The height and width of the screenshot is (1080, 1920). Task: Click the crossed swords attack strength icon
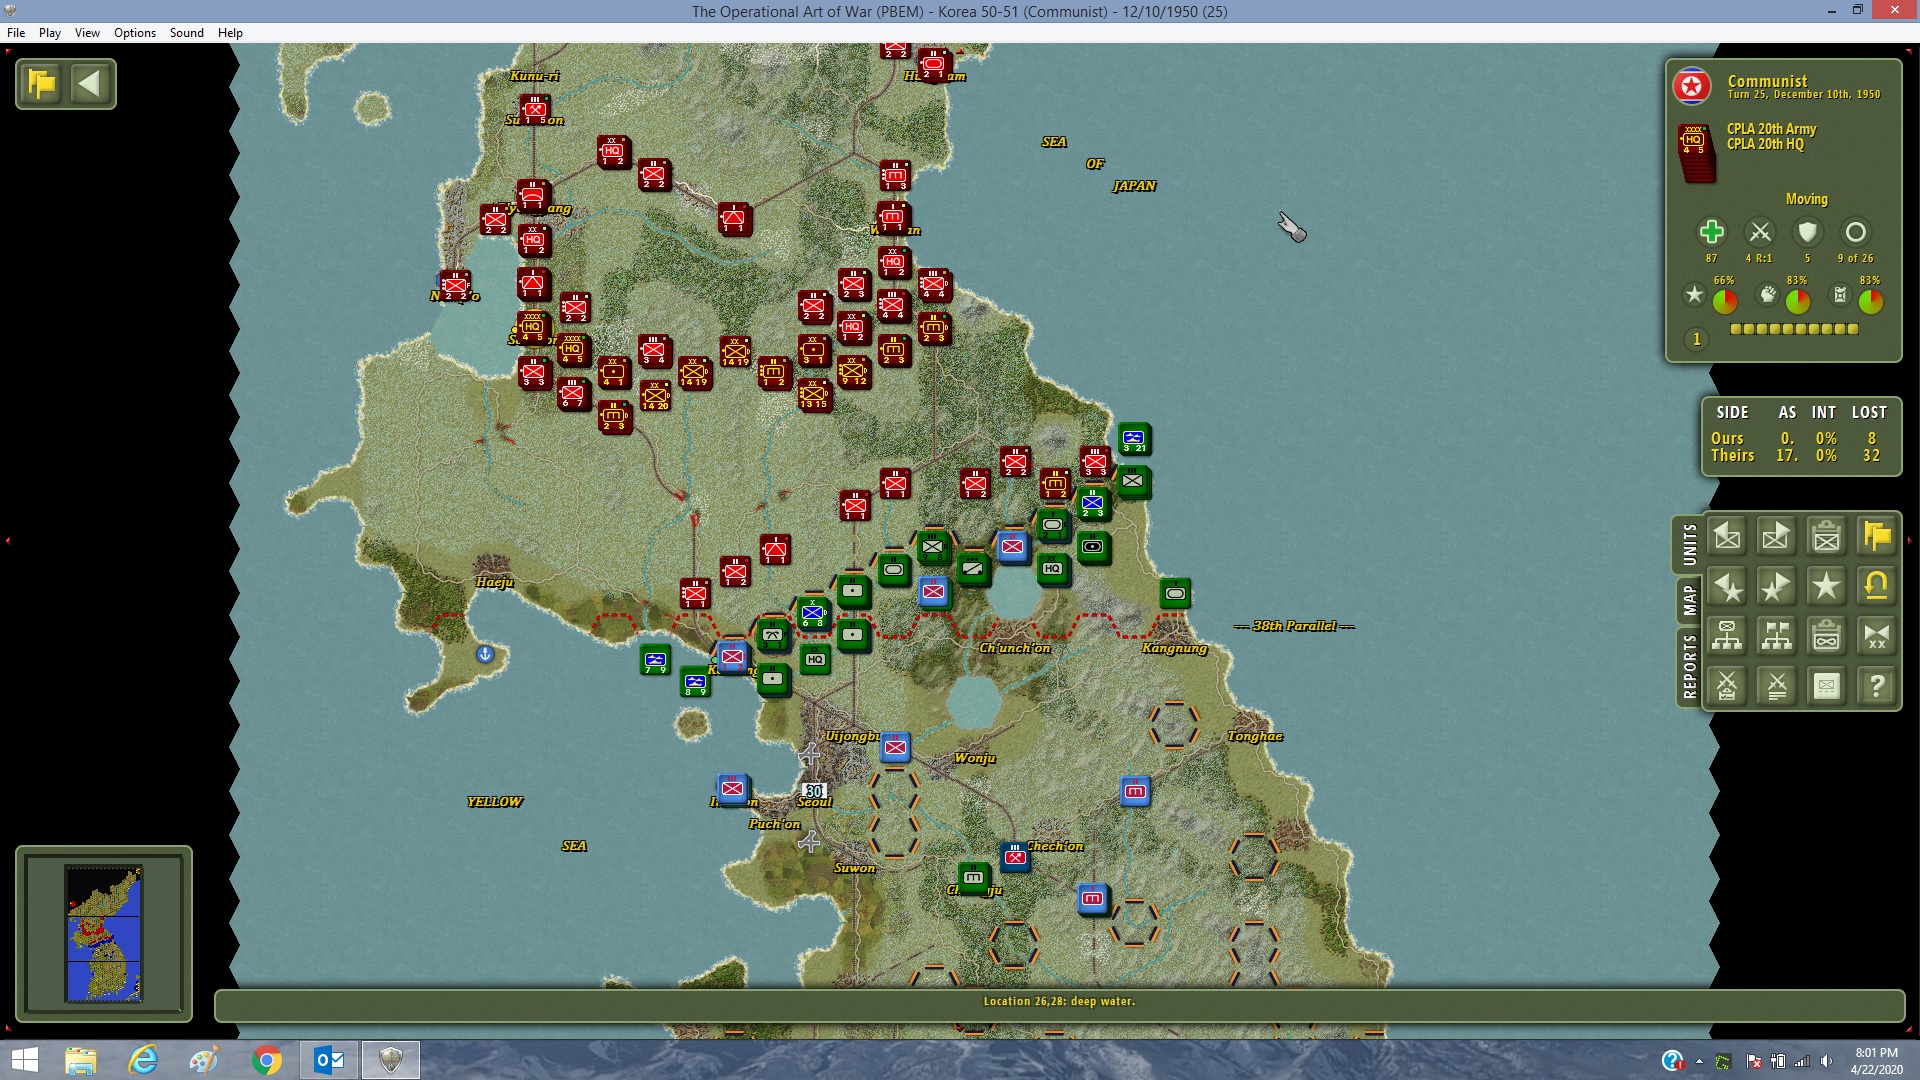[x=1760, y=232]
